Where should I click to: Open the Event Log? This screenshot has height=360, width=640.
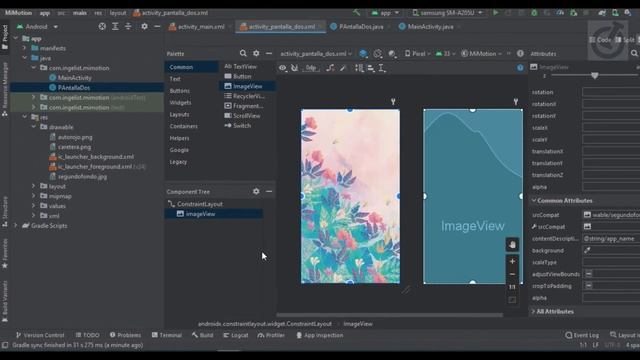(x=582, y=335)
